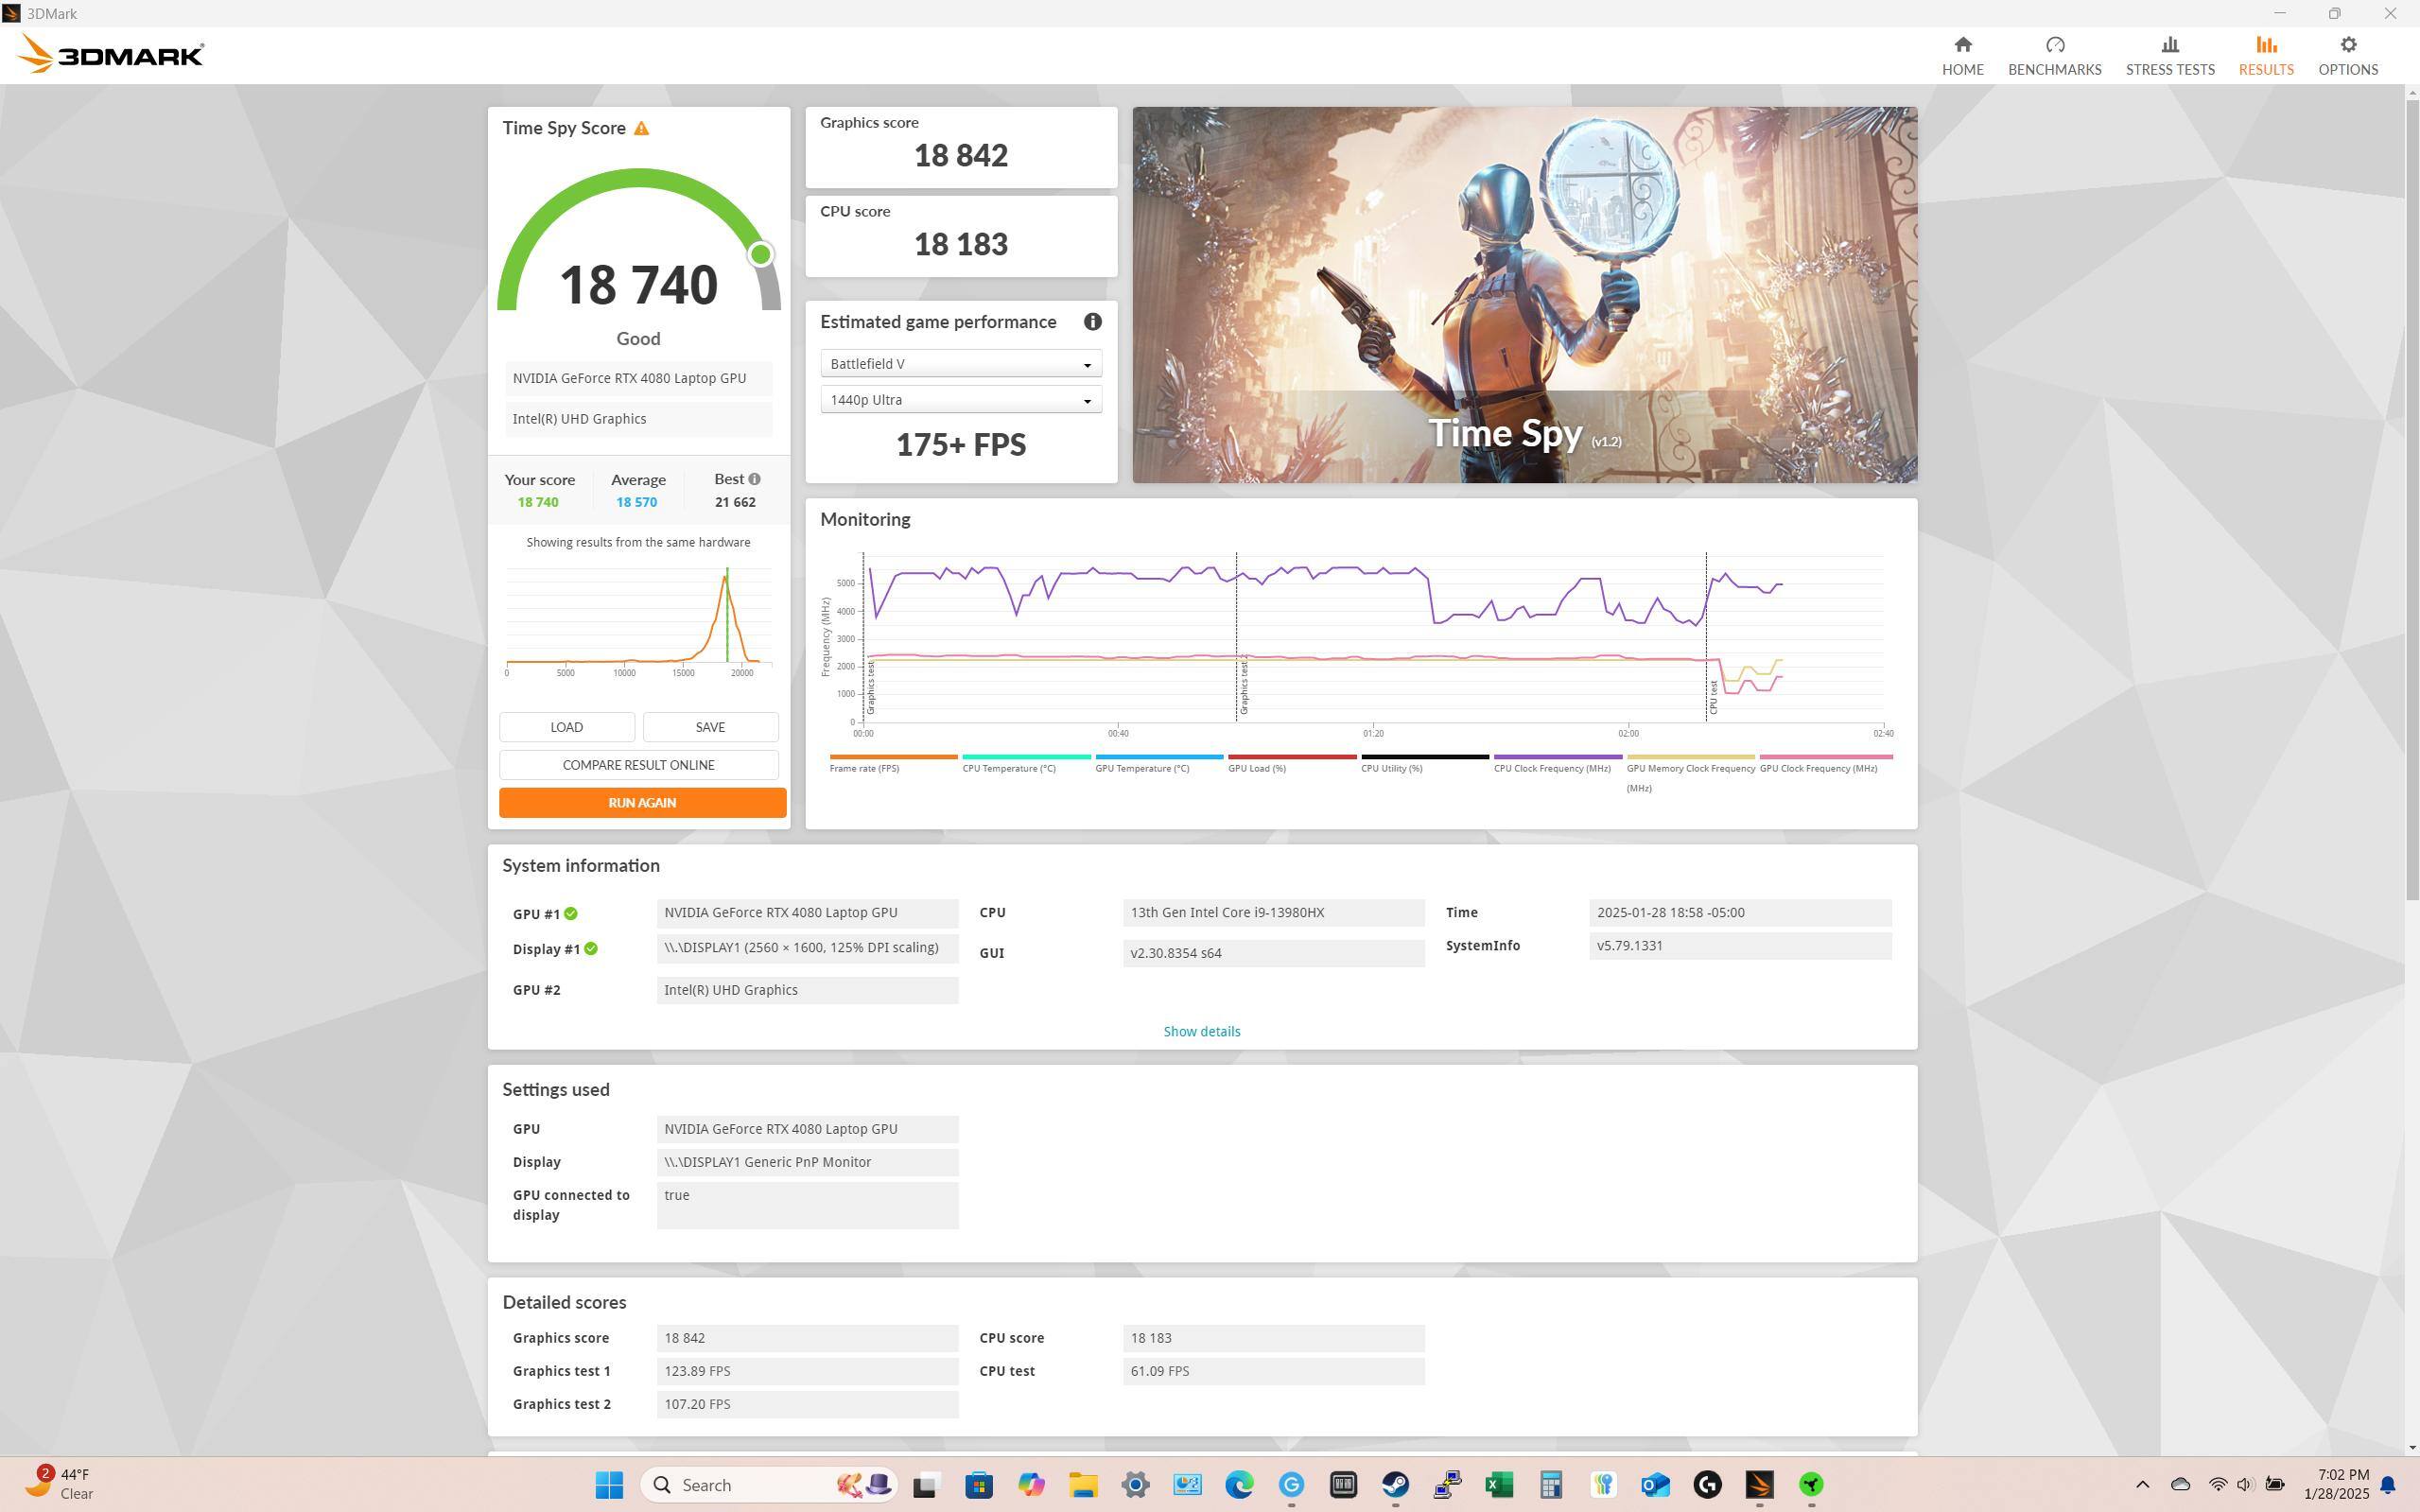2420x1512 pixels.
Task: Click the Time Spy artwork thumbnail
Action: point(1523,295)
